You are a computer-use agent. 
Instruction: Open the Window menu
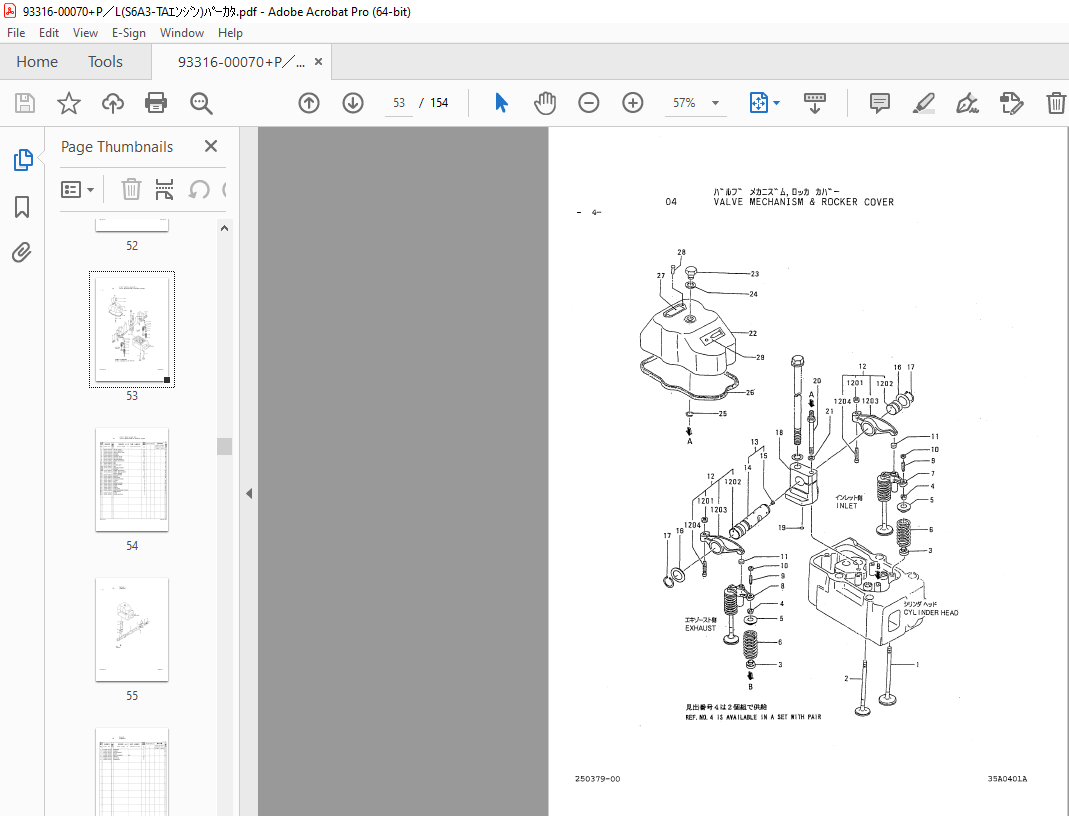point(181,33)
